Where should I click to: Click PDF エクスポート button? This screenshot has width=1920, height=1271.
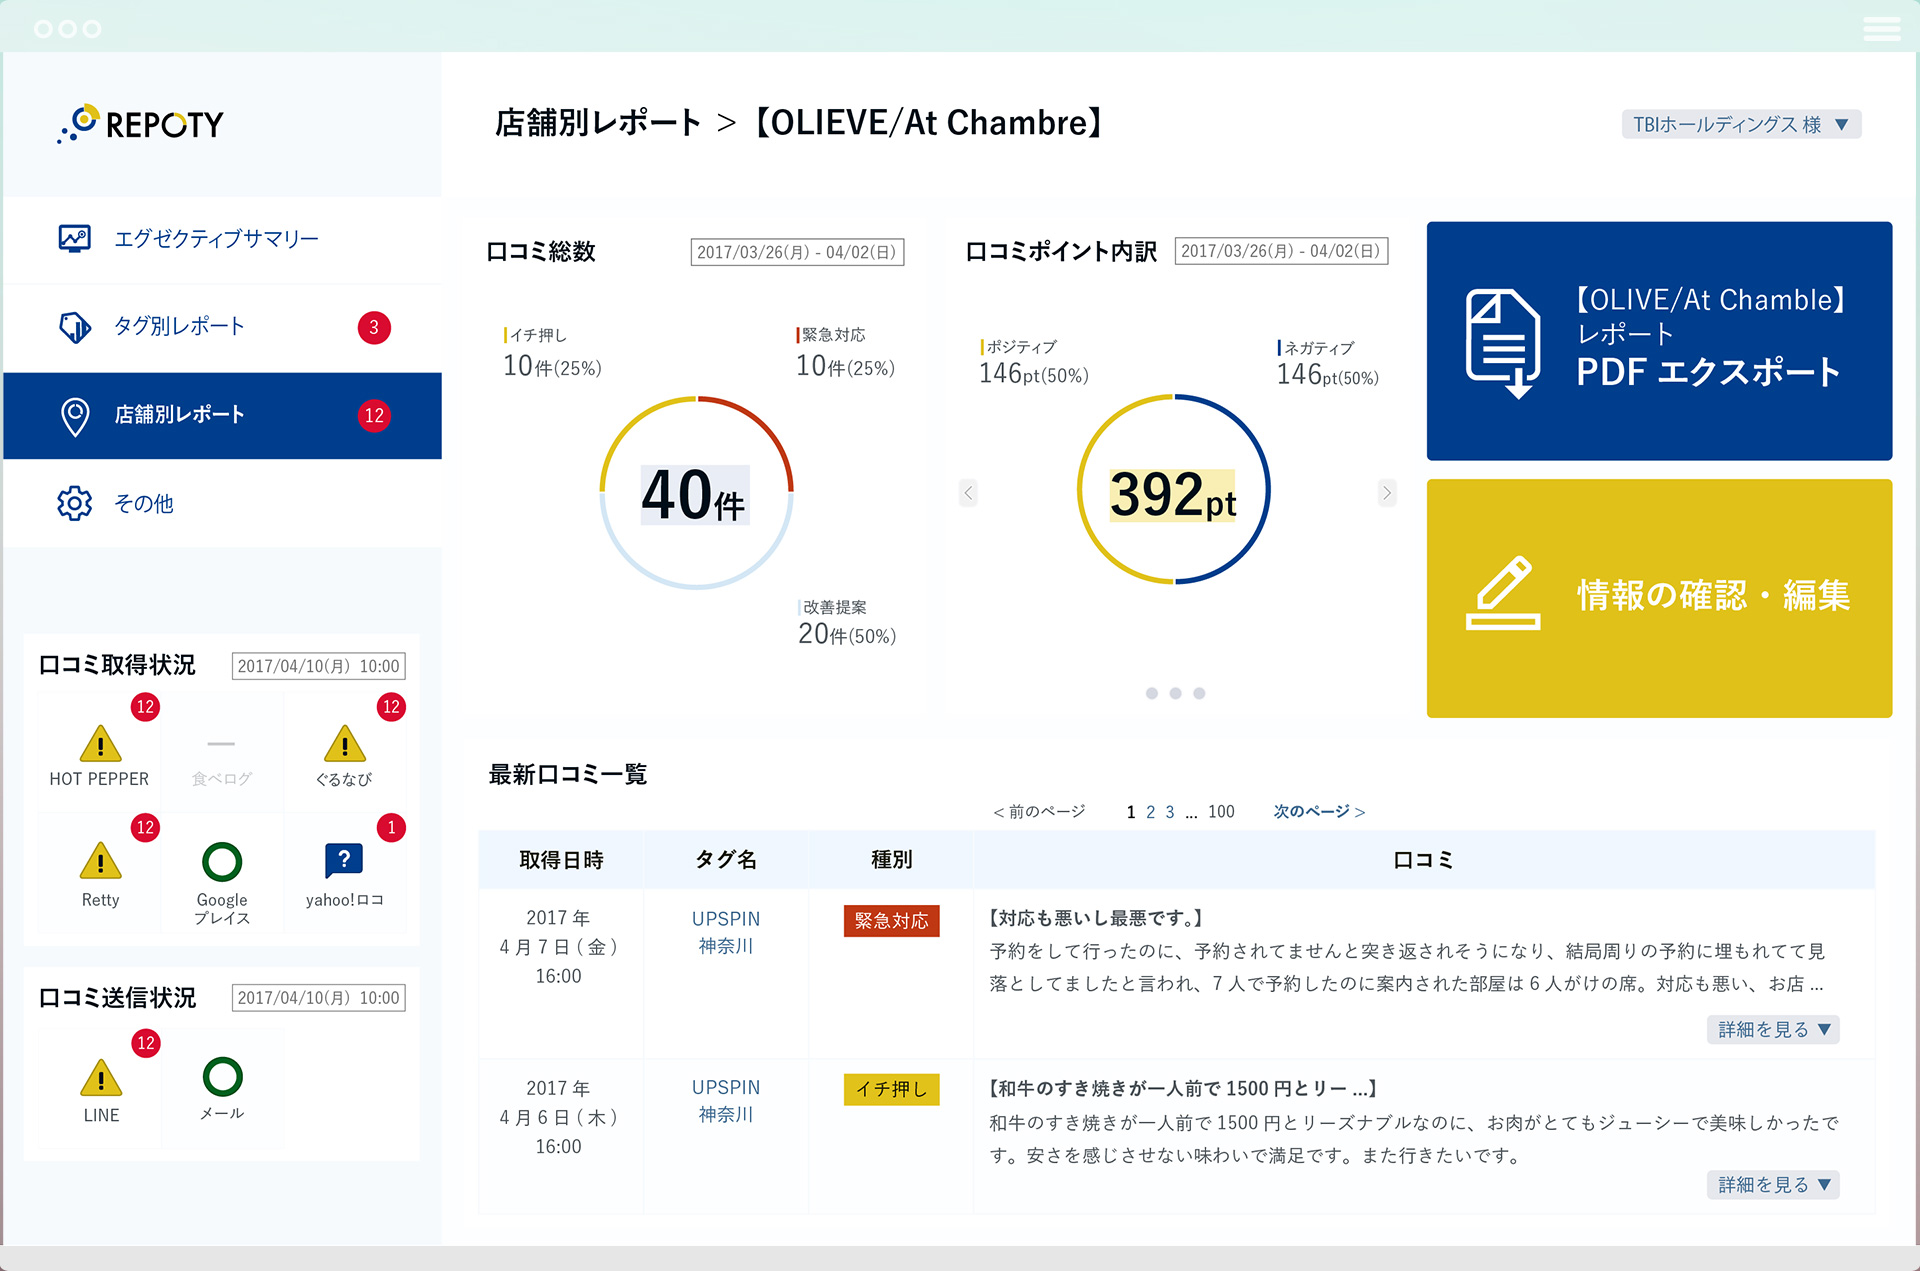pyautogui.click(x=1658, y=341)
